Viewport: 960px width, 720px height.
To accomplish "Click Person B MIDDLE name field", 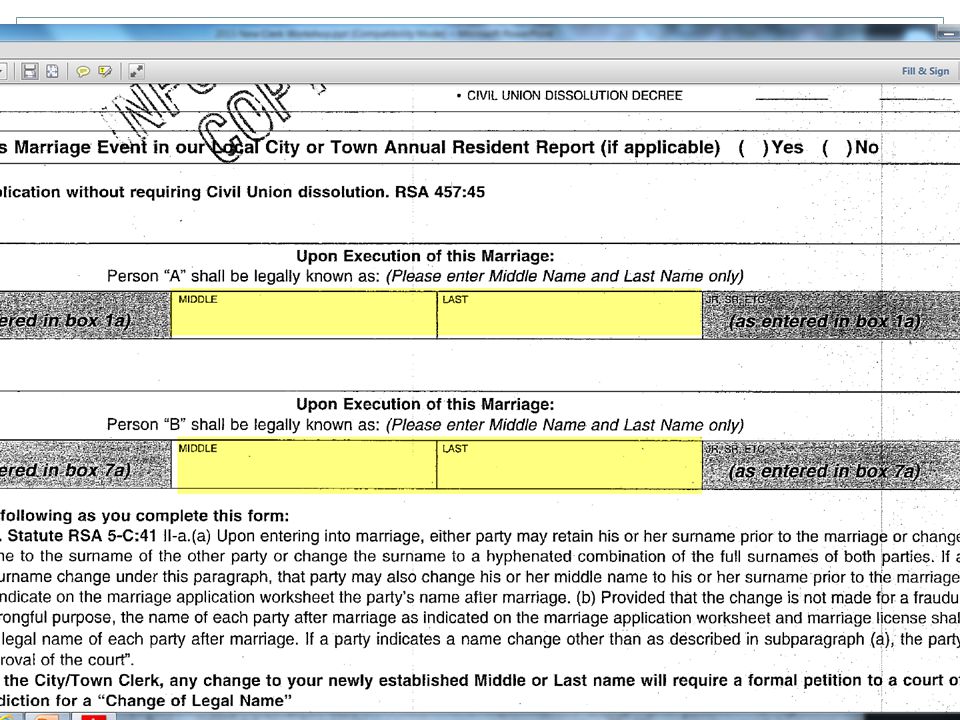I will [x=304, y=465].
